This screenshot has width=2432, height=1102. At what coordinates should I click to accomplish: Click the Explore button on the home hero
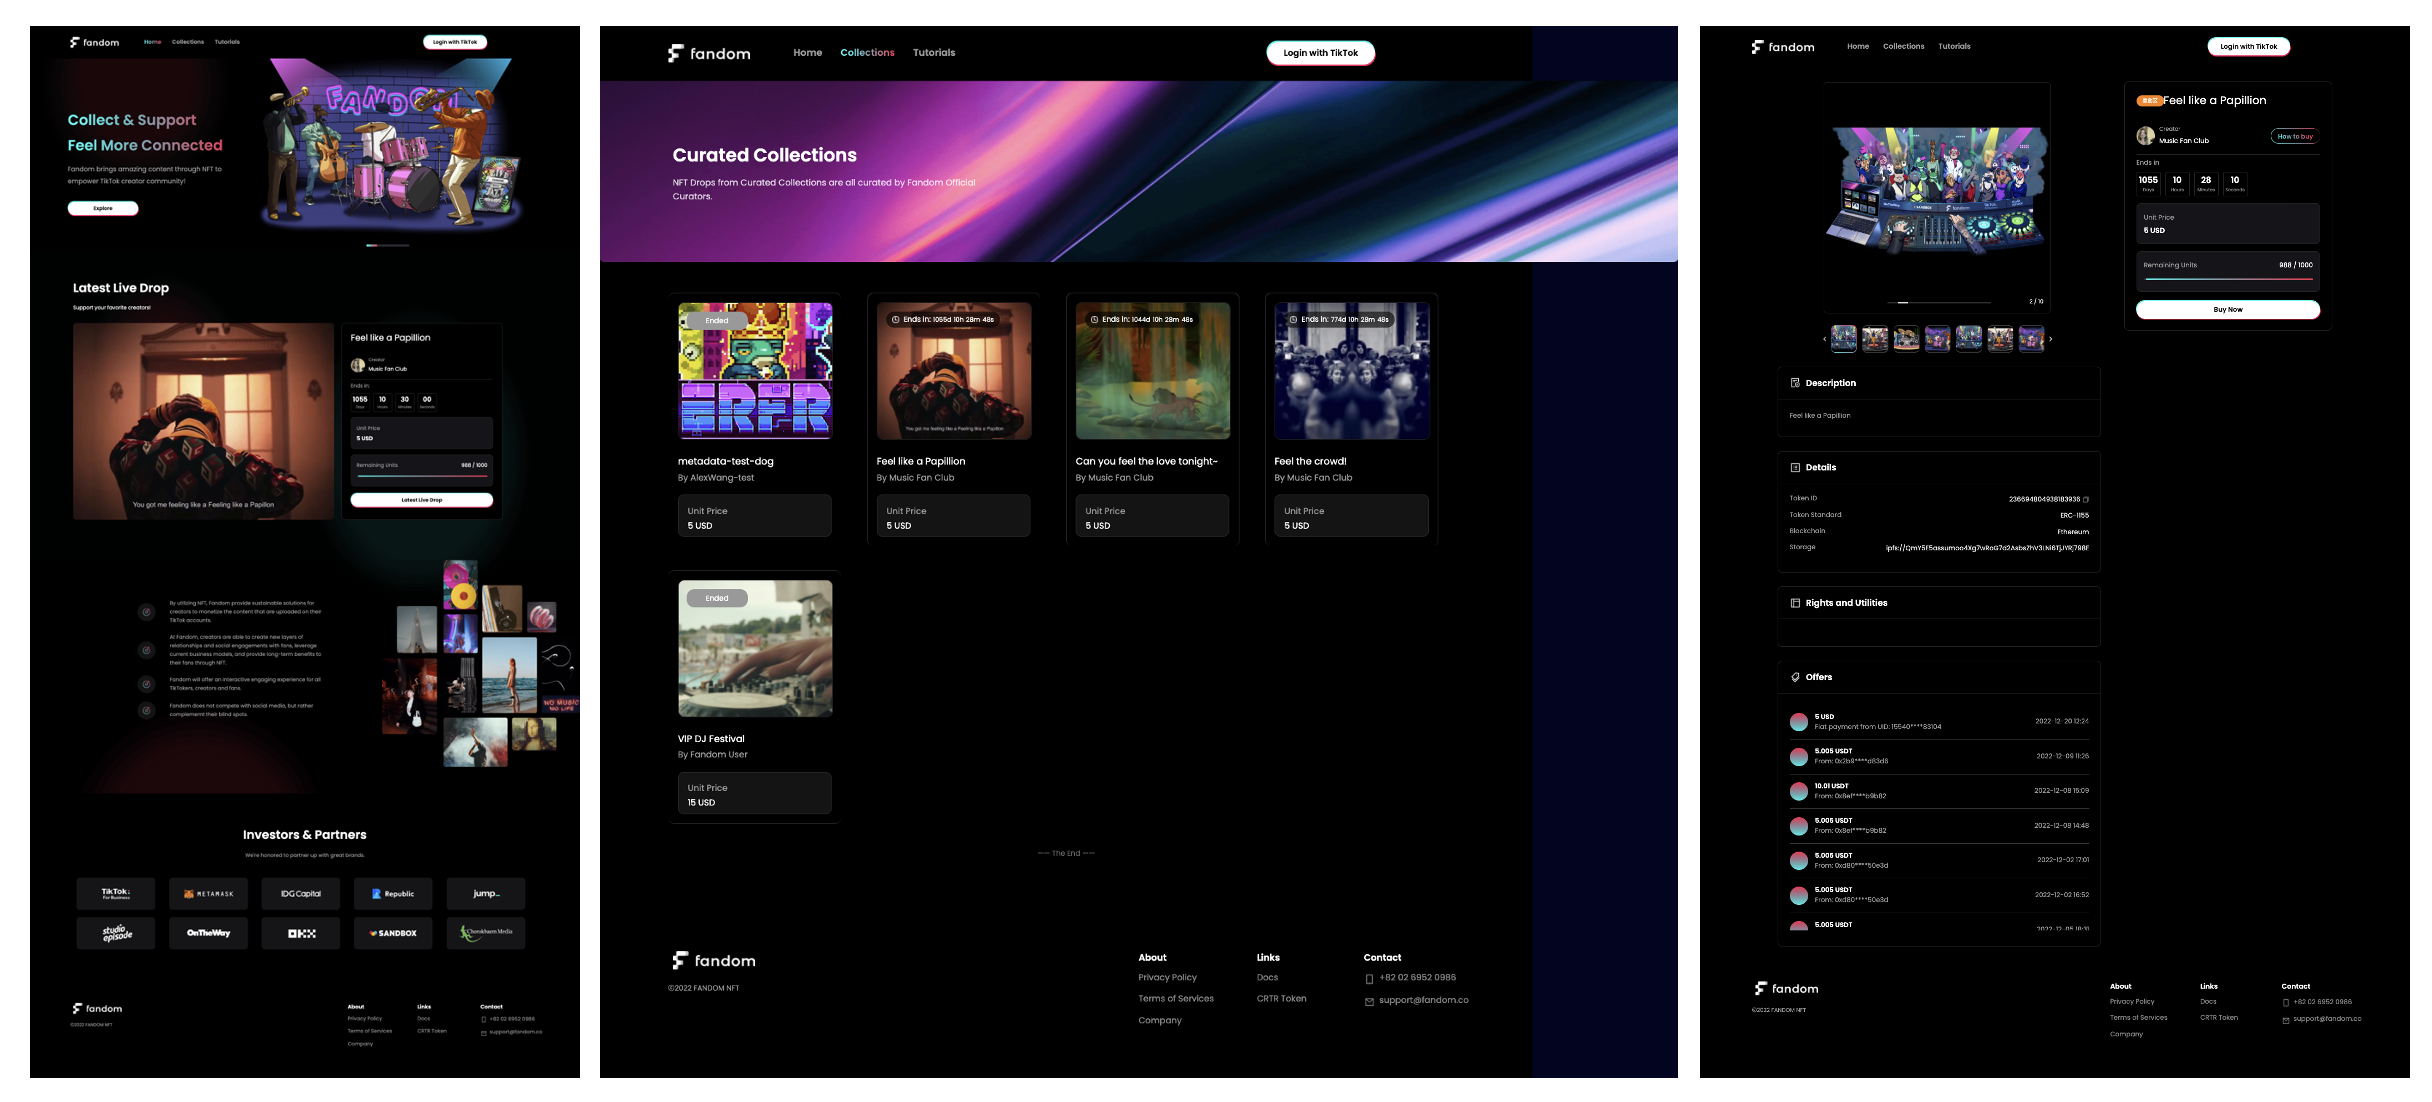[103, 208]
